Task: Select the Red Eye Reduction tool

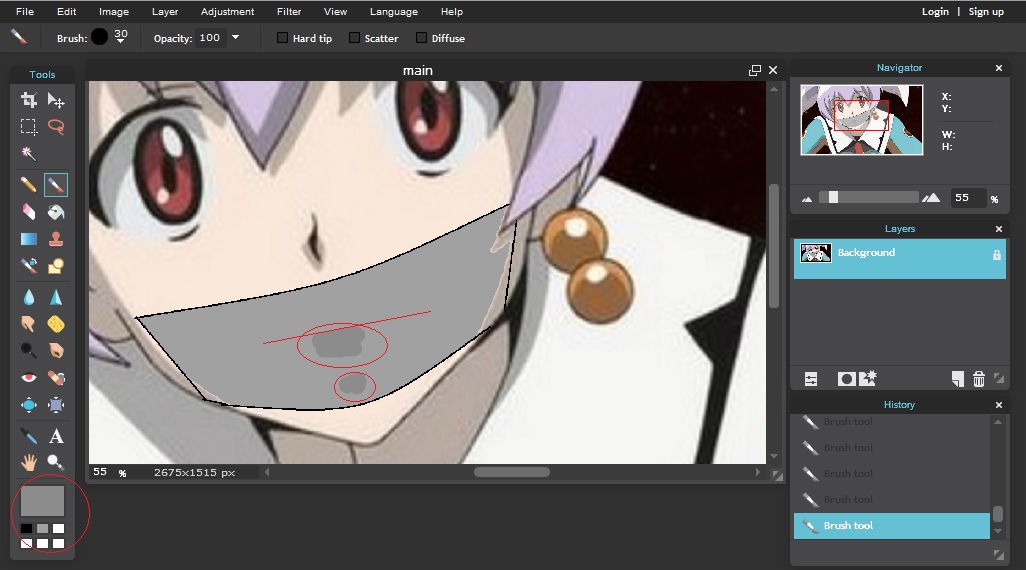Action: (28, 378)
